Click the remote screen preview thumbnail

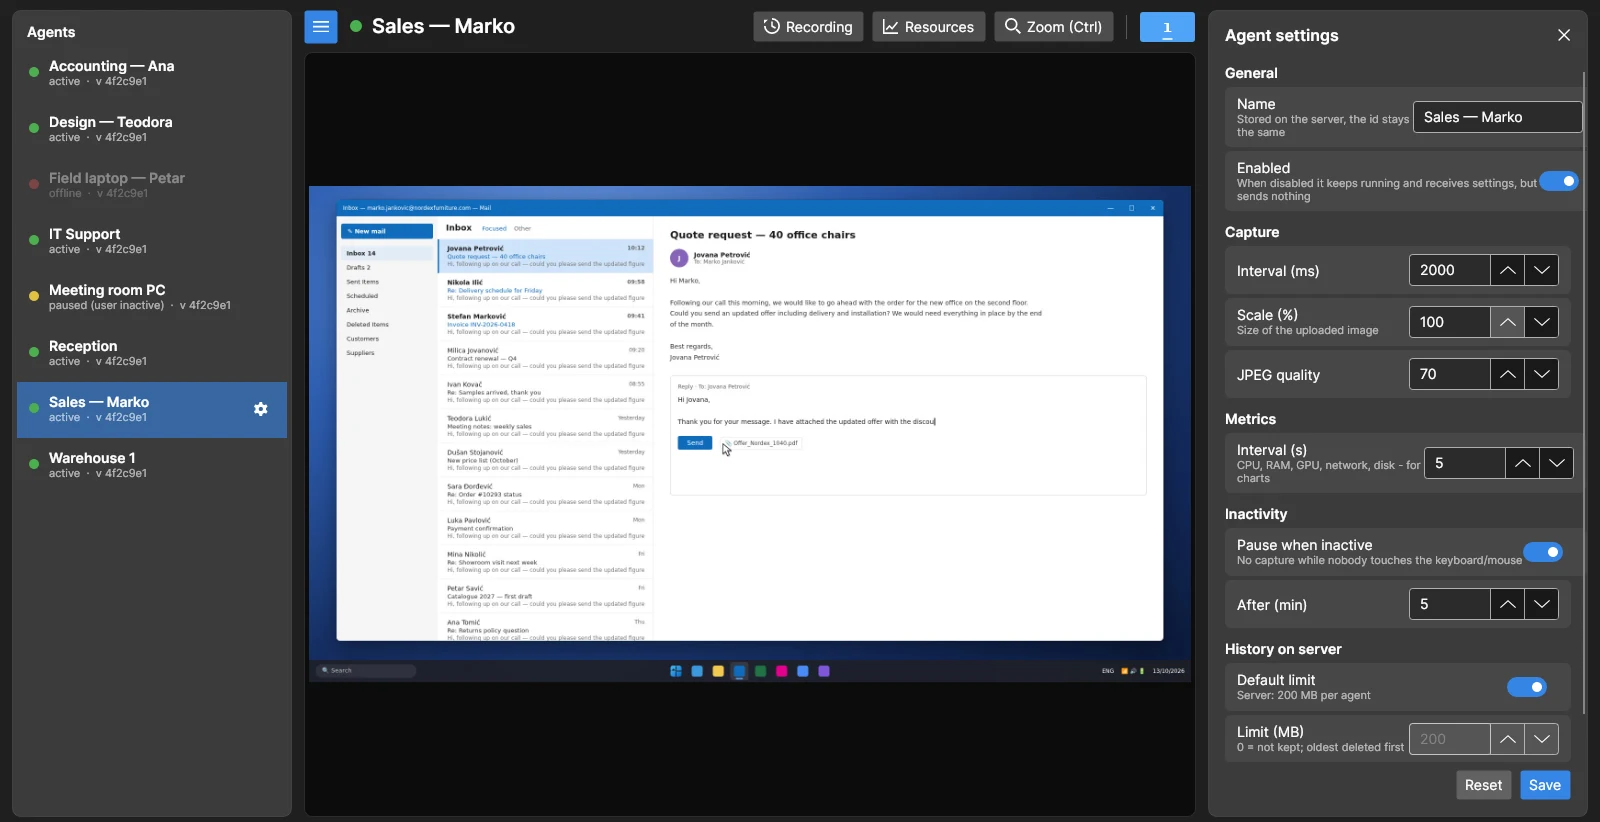(x=750, y=434)
